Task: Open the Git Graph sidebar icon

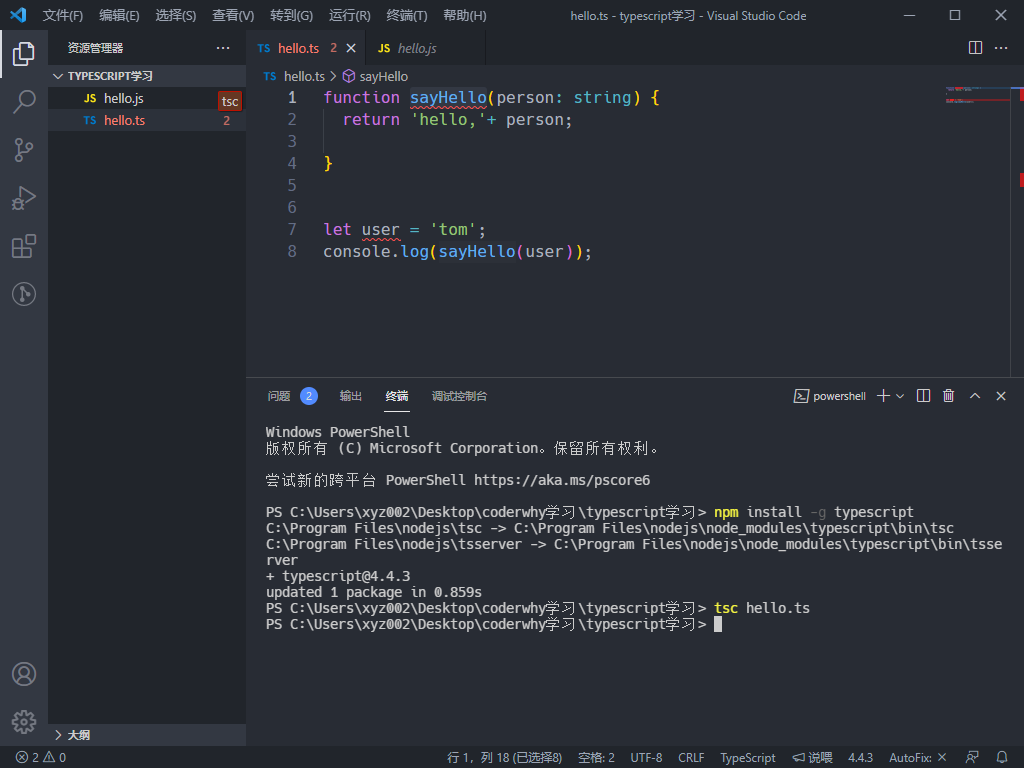Action: 24,294
